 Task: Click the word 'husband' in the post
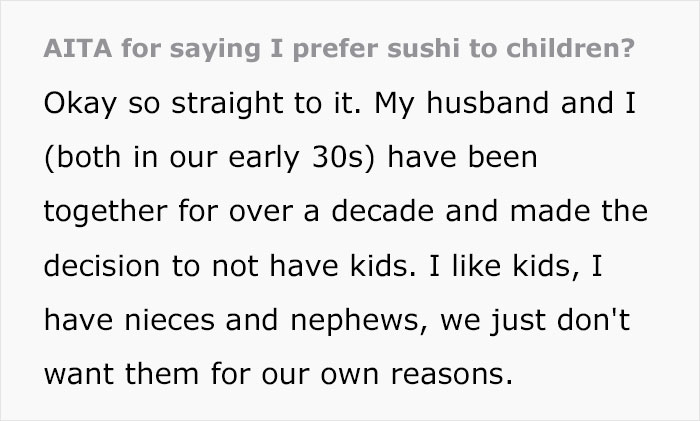pyautogui.click(x=488, y=103)
